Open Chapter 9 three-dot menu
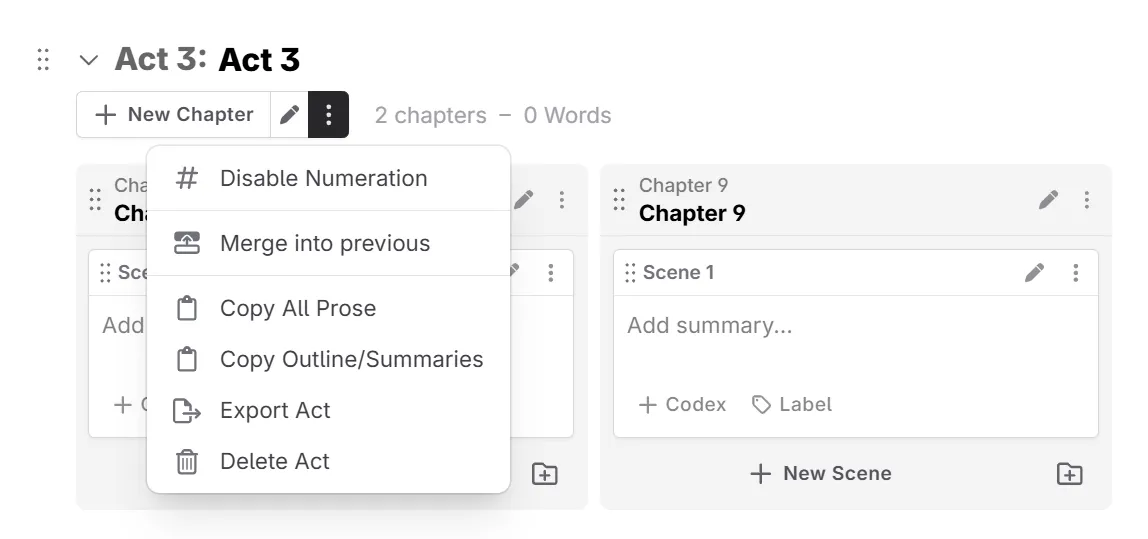 tap(1087, 200)
